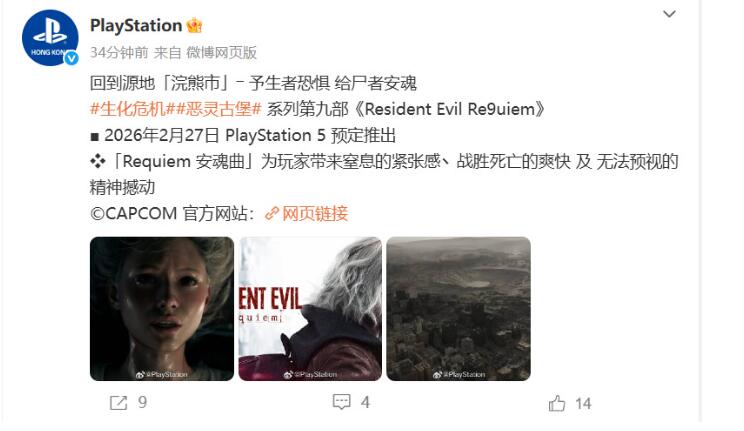Open the 34分钟前 post timestamp
The image size is (744, 431).
click(x=119, y=52)
